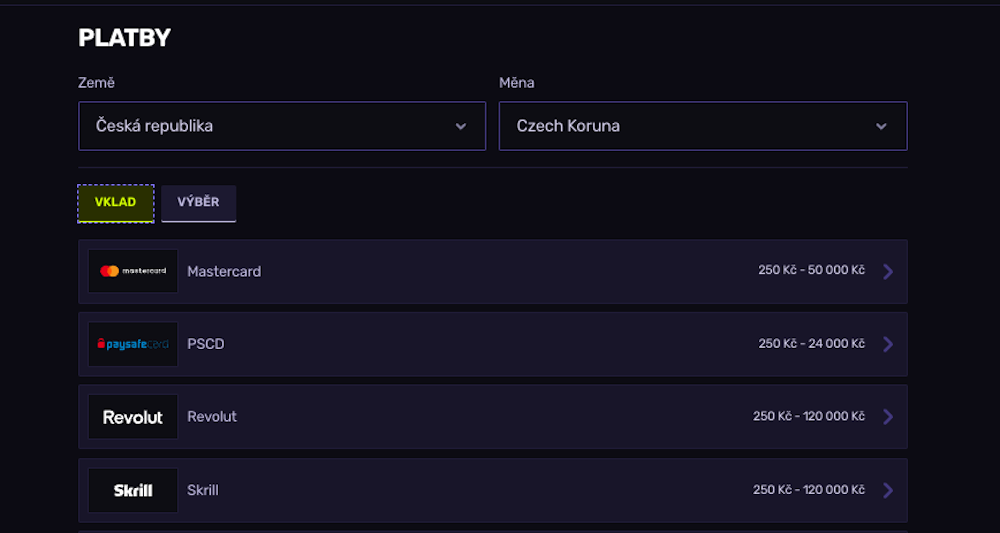Switch to the VÝBĚR tab
Image resolution: width=1000 pixels, height=533 pixels.
(198, 203)
